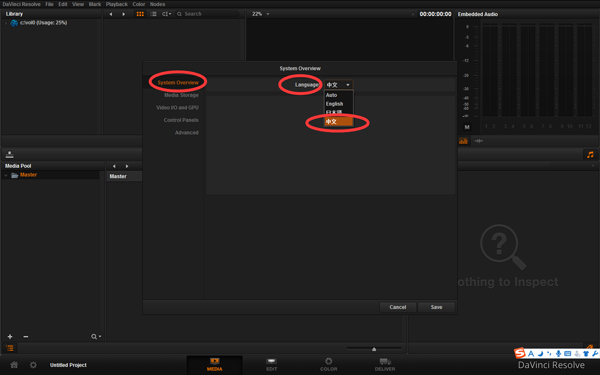The height and width of the screenshot is (375, 600).
Task: Open the Mark menu
Action: click(95, 4)
